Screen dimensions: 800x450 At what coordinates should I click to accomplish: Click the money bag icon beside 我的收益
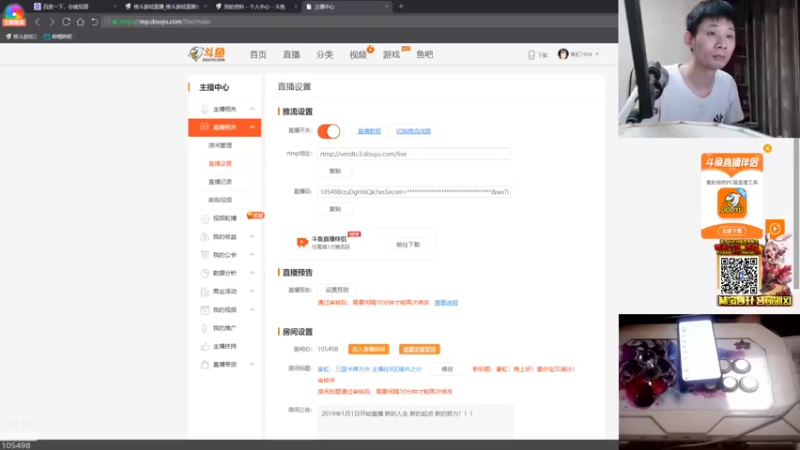(204, 237)
